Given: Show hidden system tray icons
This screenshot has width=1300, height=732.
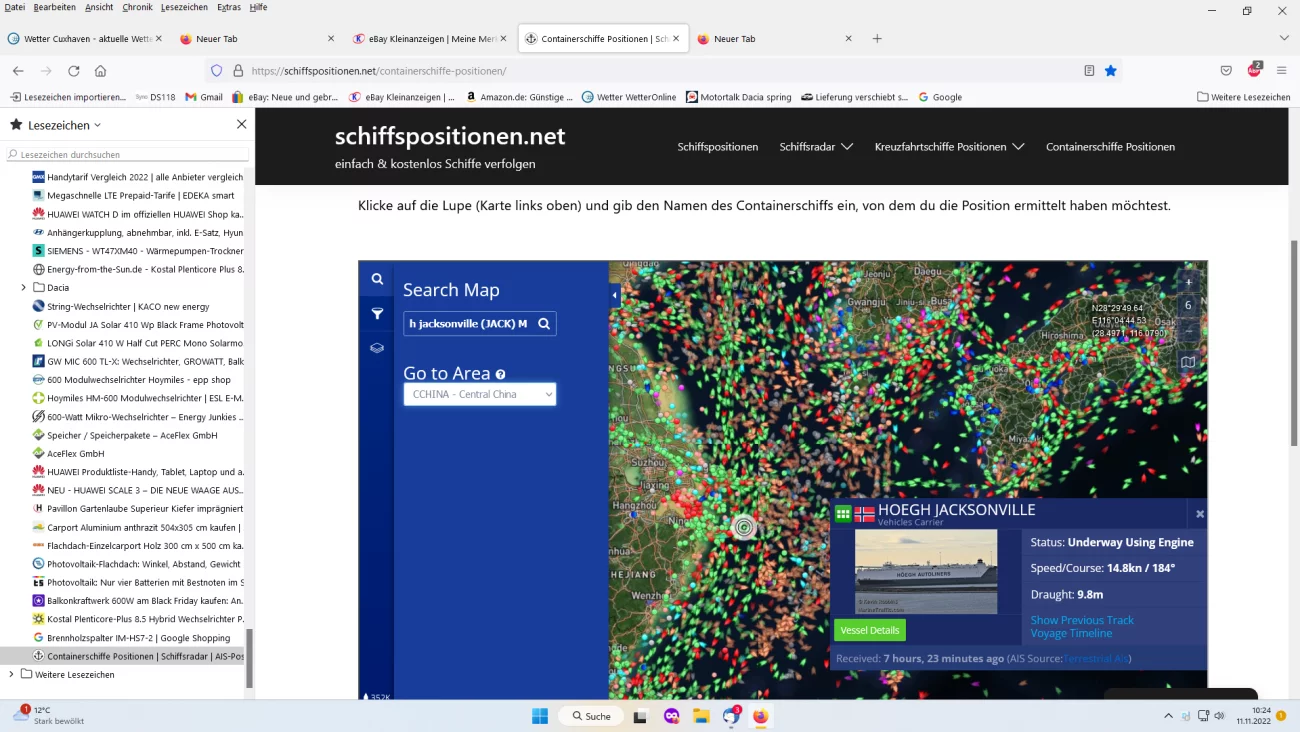Looking at the screenshot, I should [1168, 716].
